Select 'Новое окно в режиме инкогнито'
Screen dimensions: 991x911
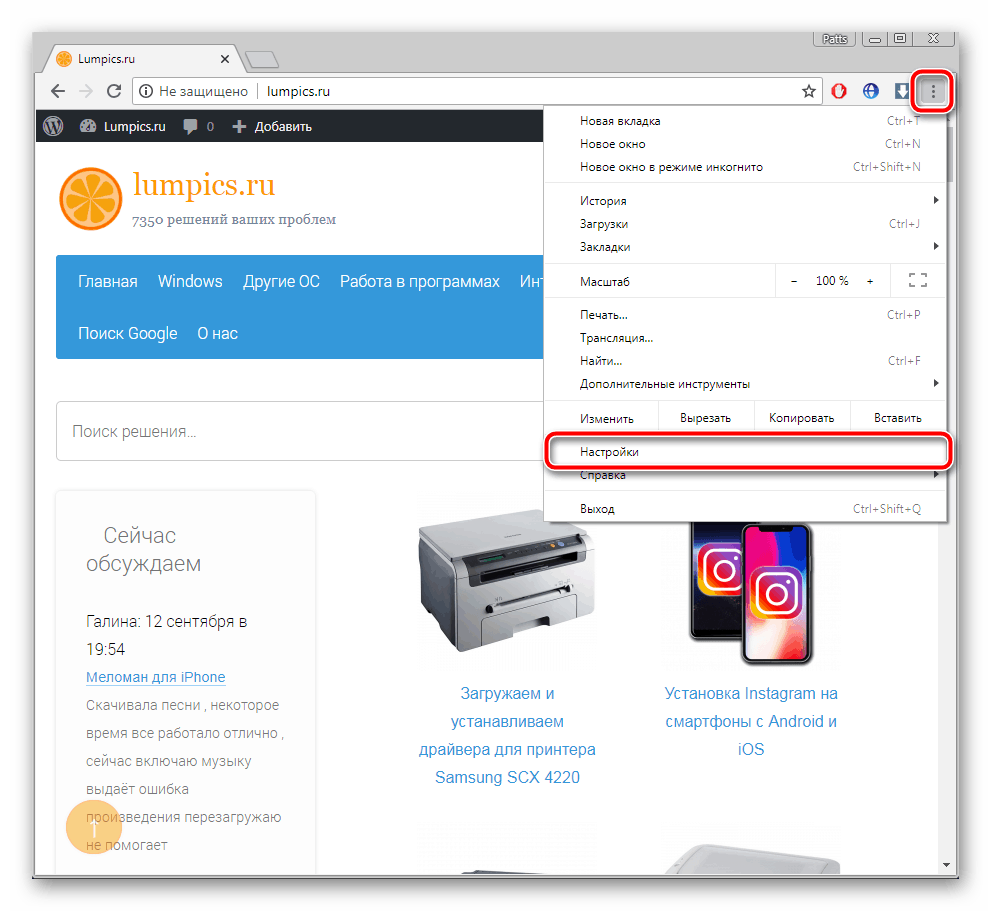tap(745, 167)
